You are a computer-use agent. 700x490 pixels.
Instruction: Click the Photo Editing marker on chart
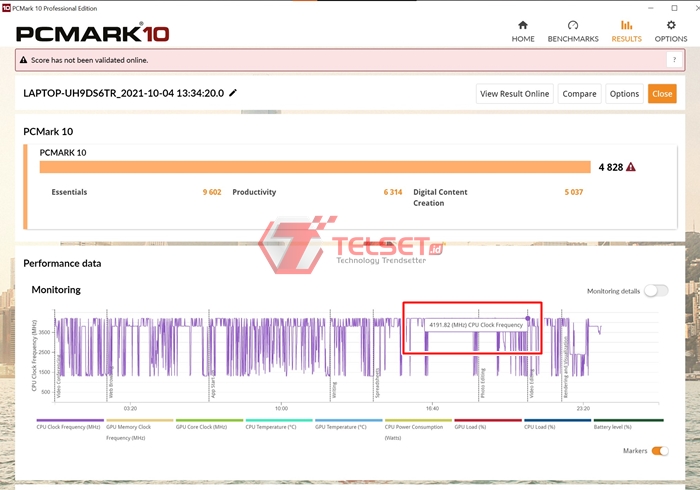(483, 384)
